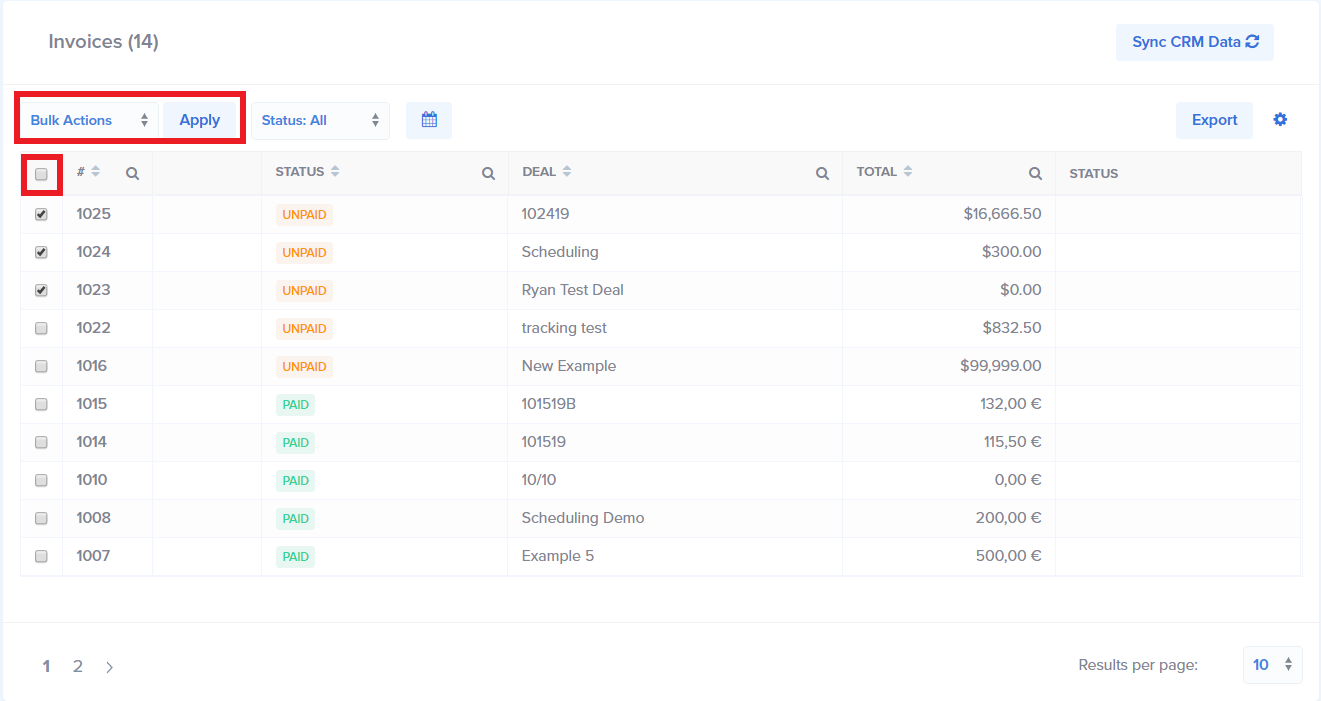Check invoice 1007 checkbox

point(41,556)
